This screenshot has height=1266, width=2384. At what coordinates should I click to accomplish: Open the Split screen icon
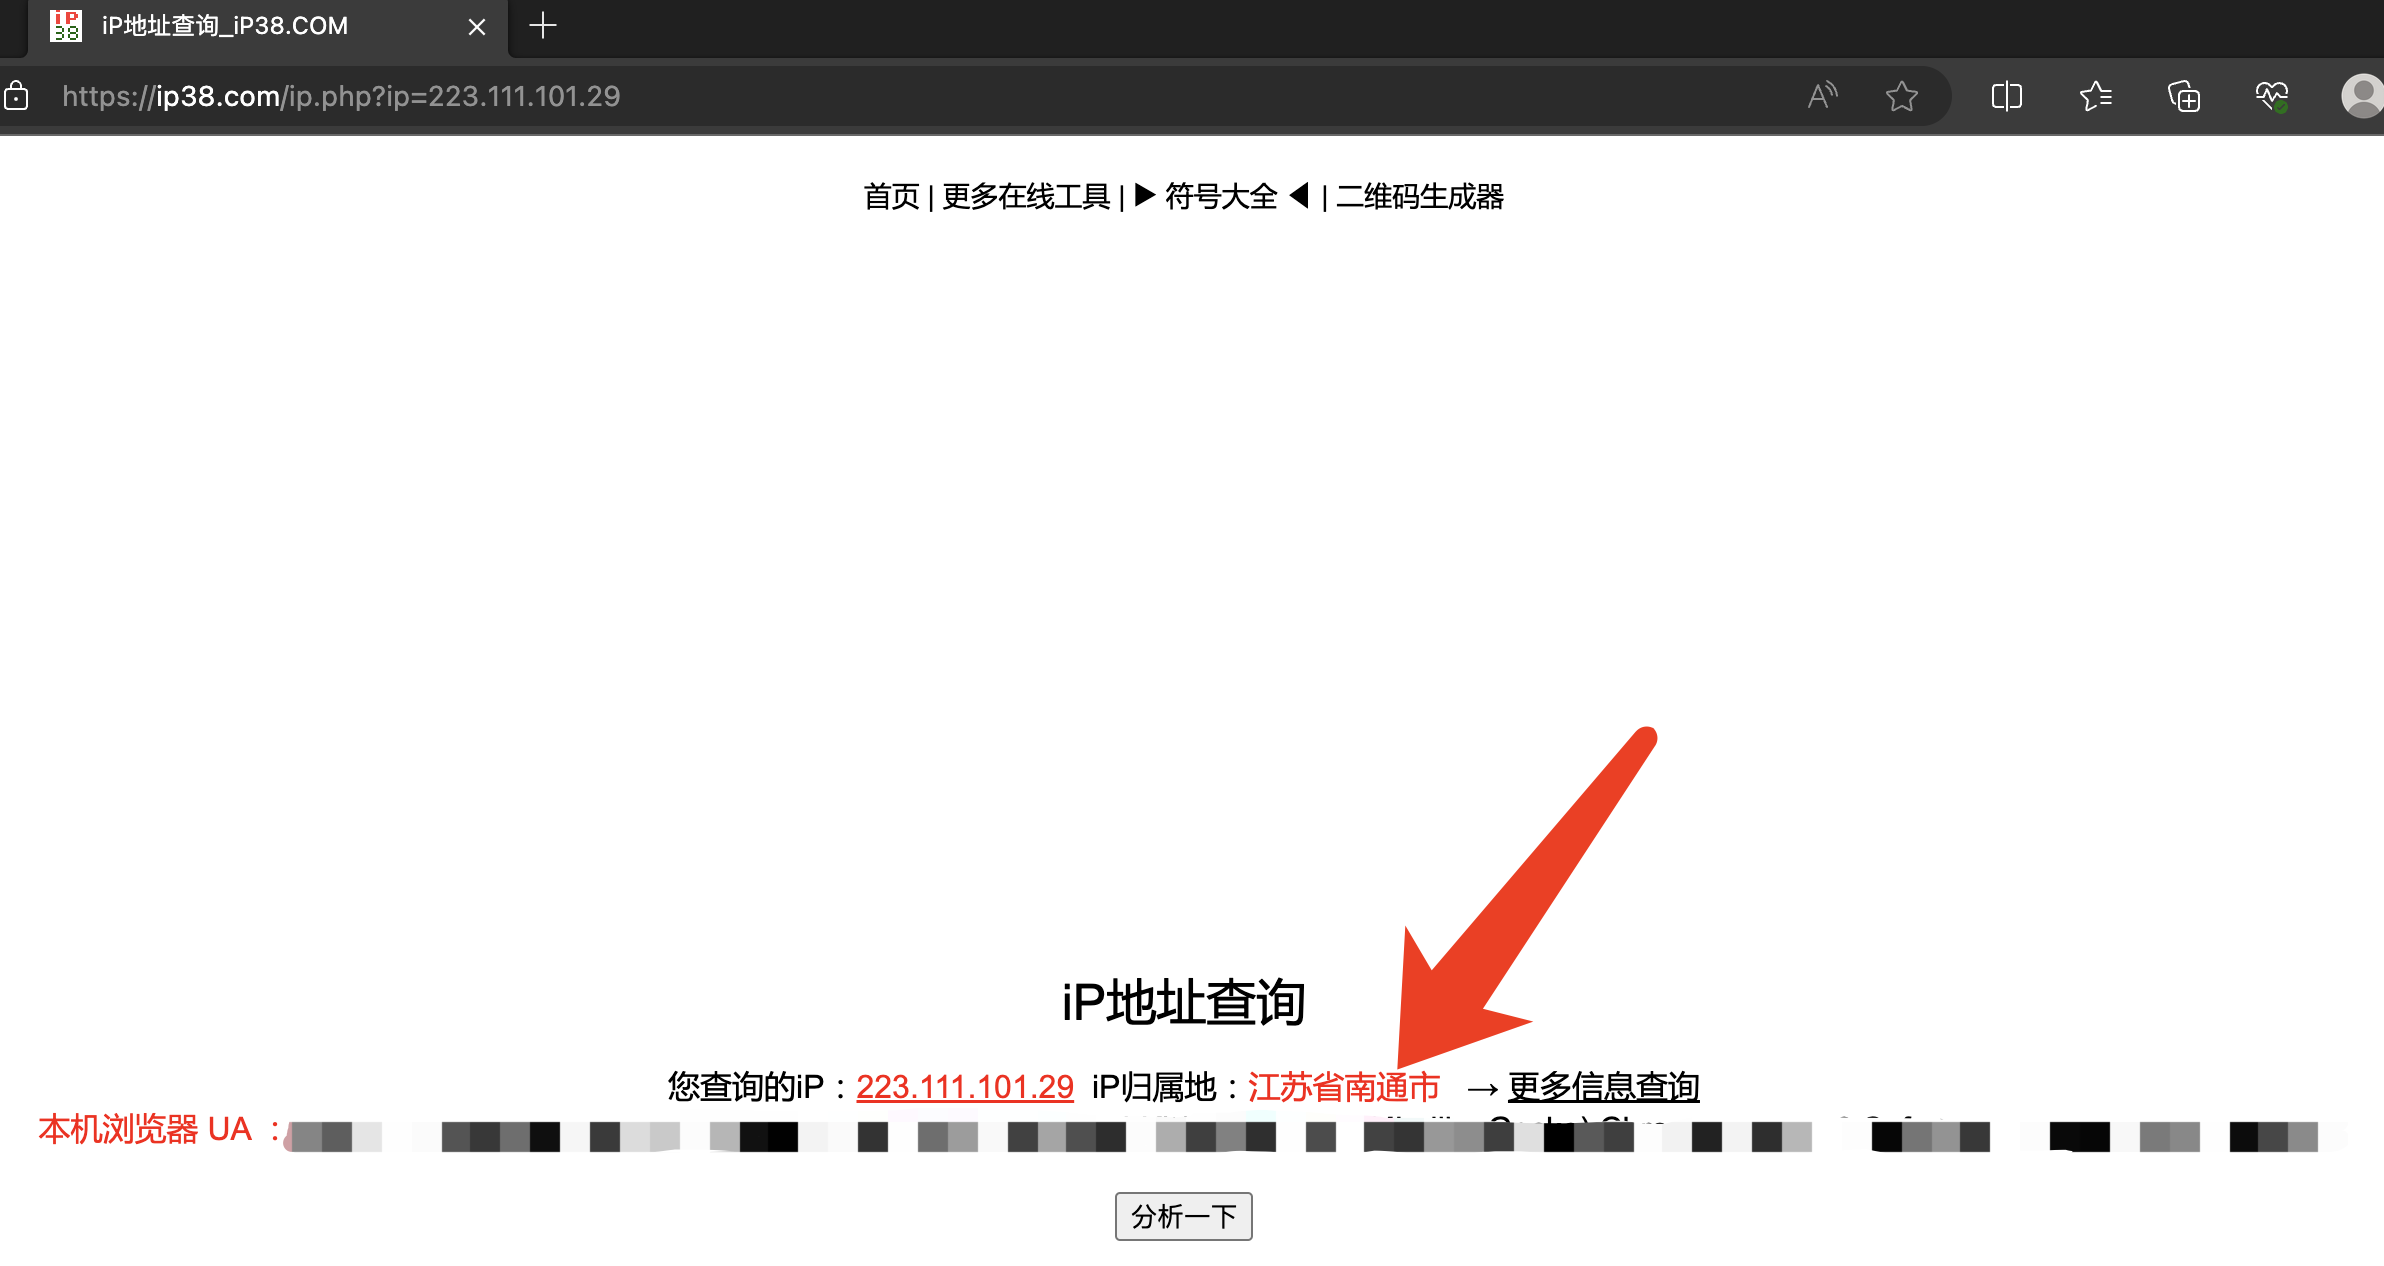[x=2006, y=96]
